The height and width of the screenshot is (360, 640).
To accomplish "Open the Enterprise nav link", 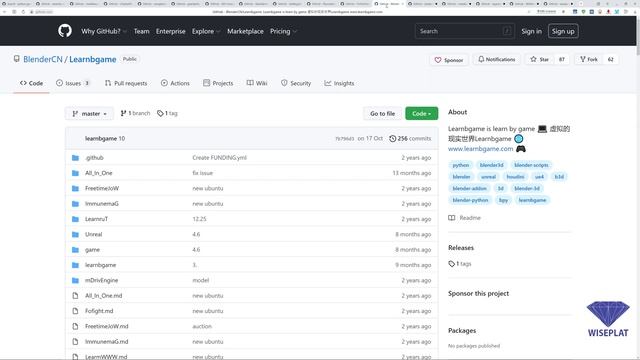I will pos(171,31).
